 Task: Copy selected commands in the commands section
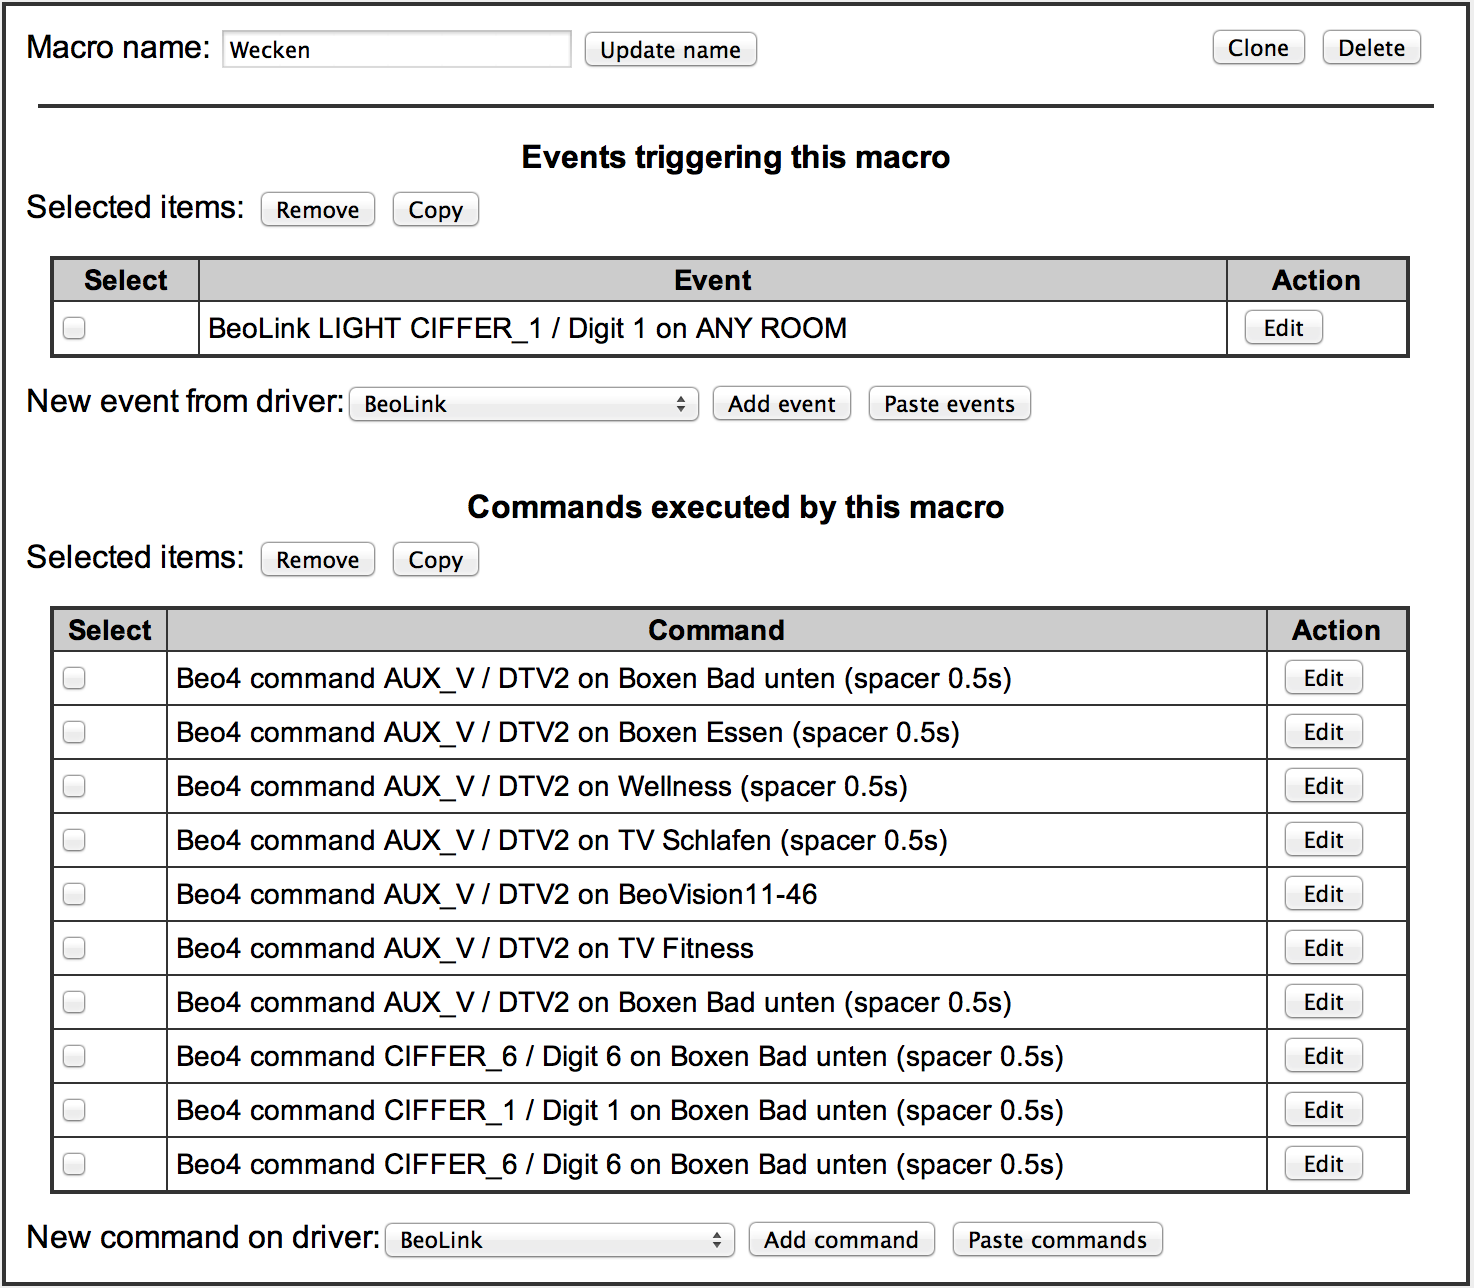tap(435, 560)
